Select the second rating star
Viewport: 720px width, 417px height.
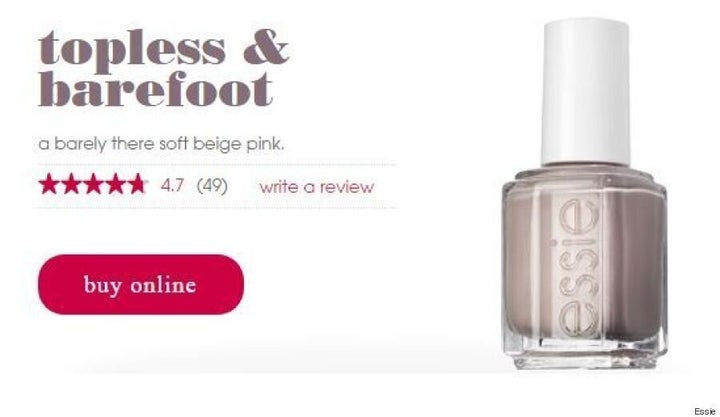(x=70, y=185)
